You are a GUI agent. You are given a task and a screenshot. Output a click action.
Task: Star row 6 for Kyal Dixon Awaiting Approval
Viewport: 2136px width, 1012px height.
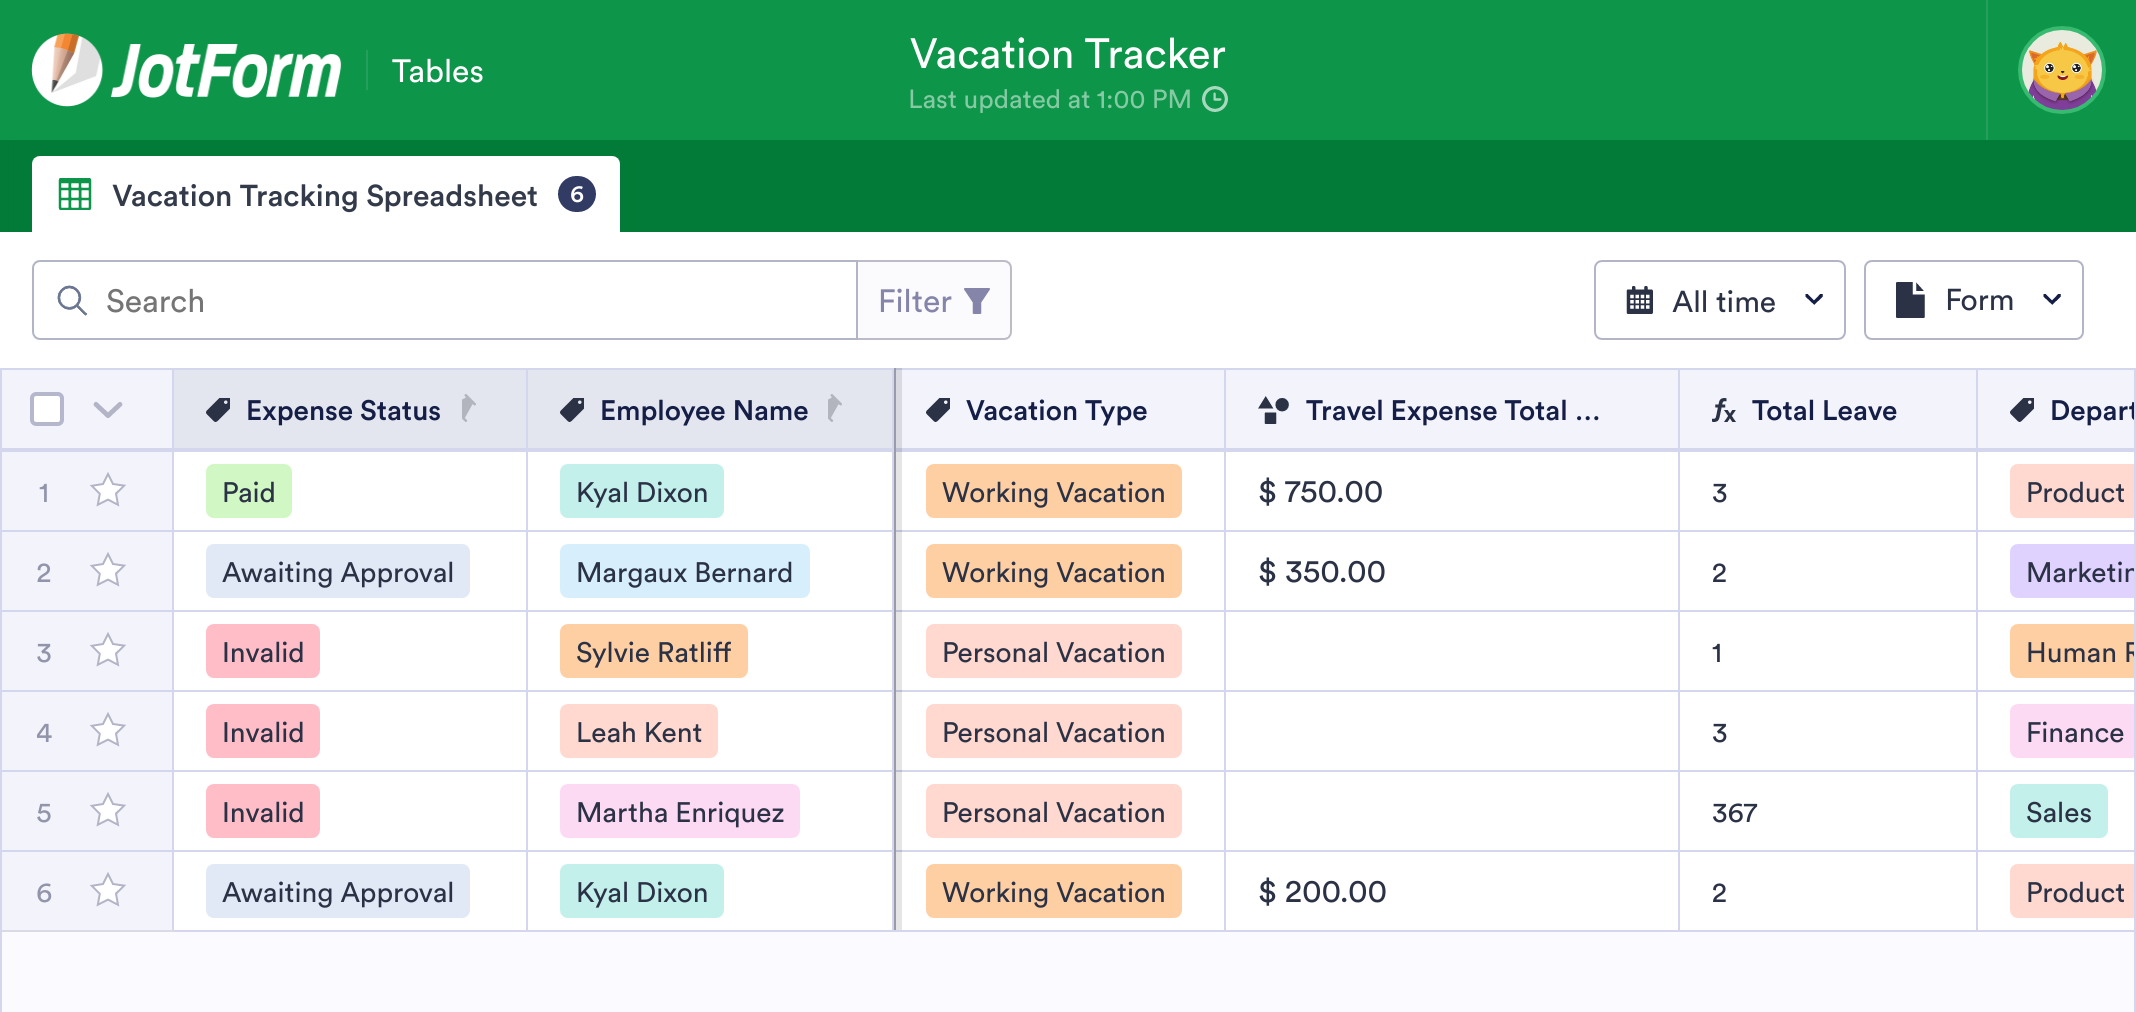[108, 890]
